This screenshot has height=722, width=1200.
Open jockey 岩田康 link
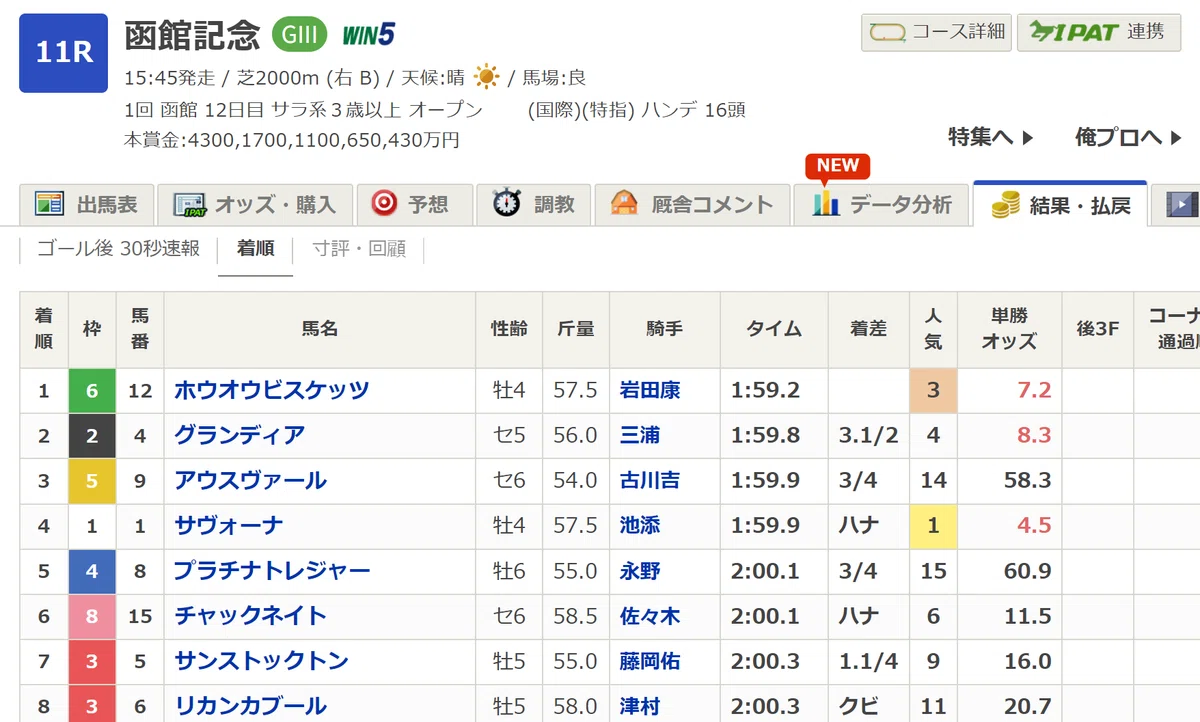(650, 390)
